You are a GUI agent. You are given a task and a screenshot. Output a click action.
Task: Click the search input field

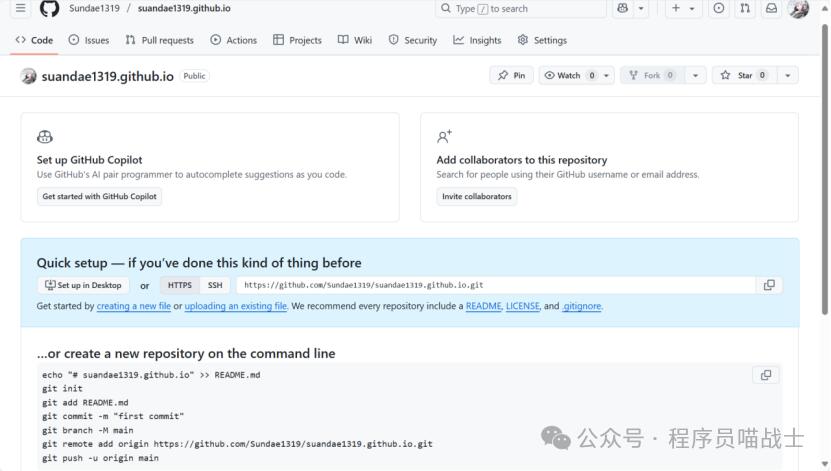[521, 8]
